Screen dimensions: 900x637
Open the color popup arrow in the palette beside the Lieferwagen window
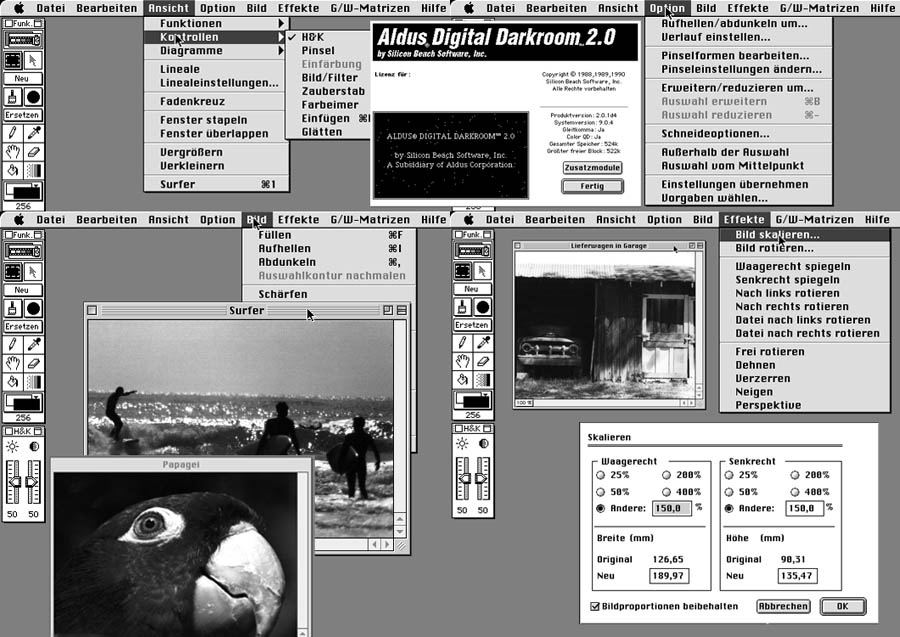(487, 395)
